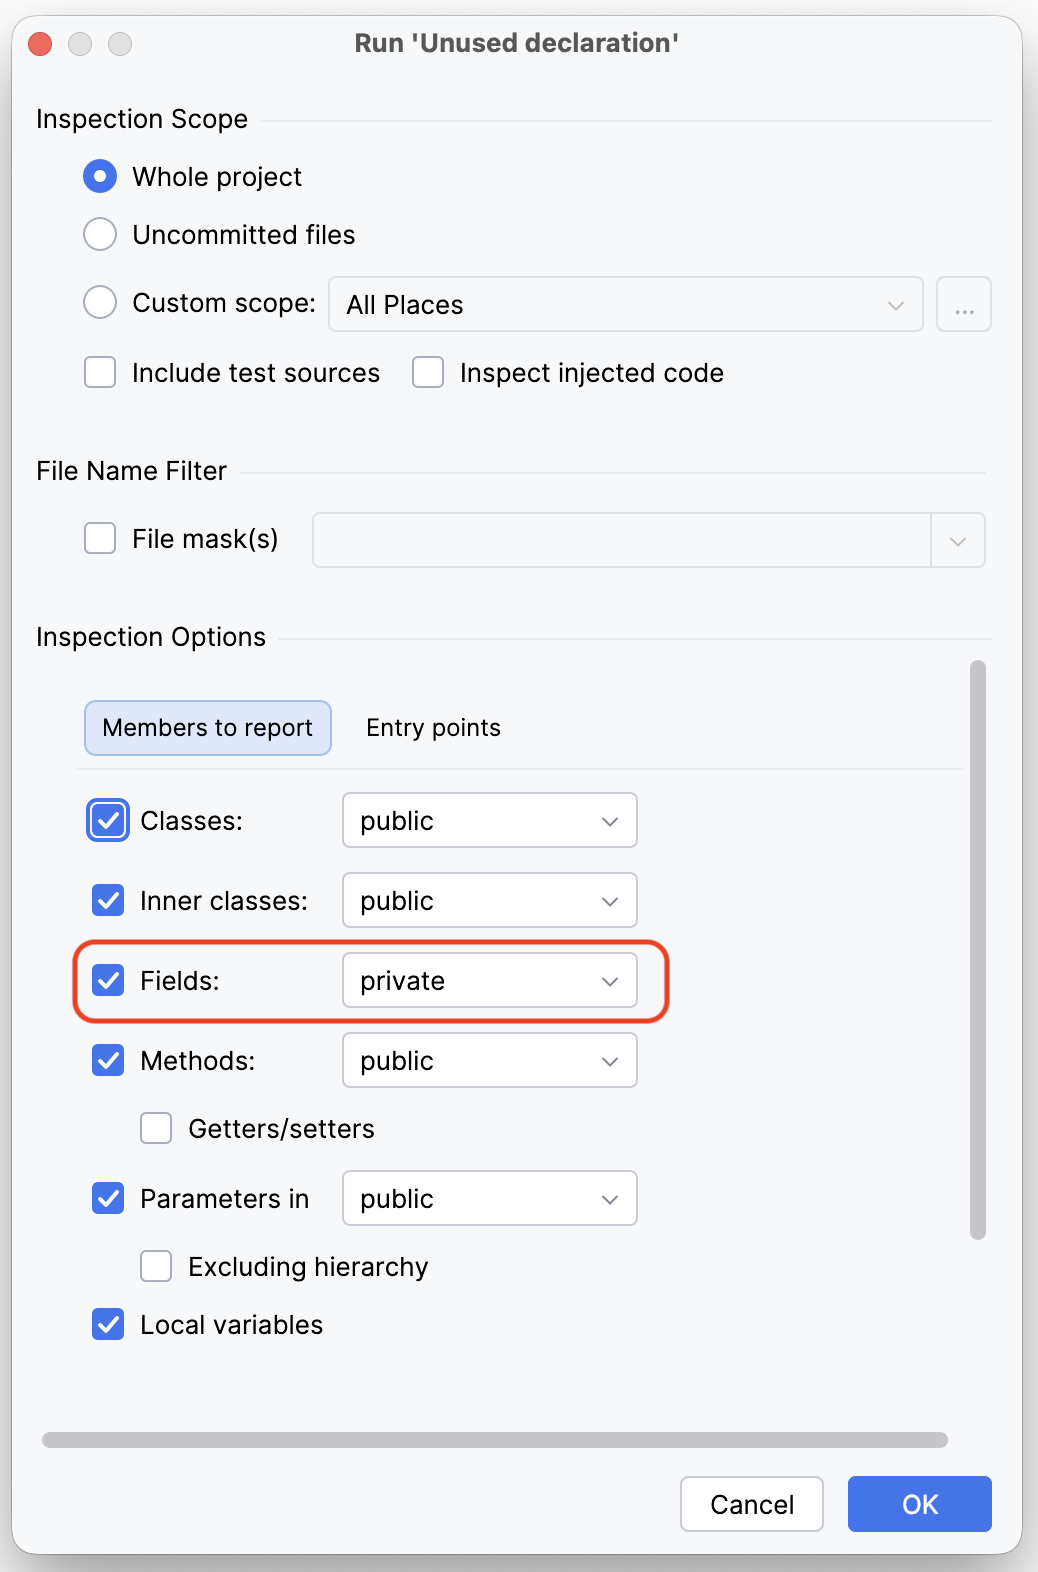Choose the Custom scope radio option

point(100,302)
